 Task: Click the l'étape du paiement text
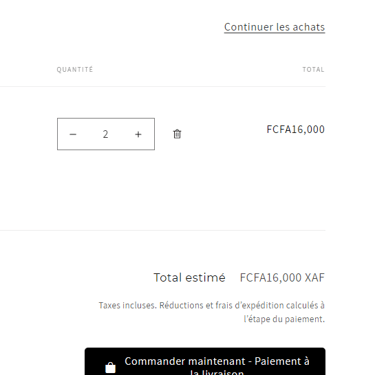click(x=284, y=319)
